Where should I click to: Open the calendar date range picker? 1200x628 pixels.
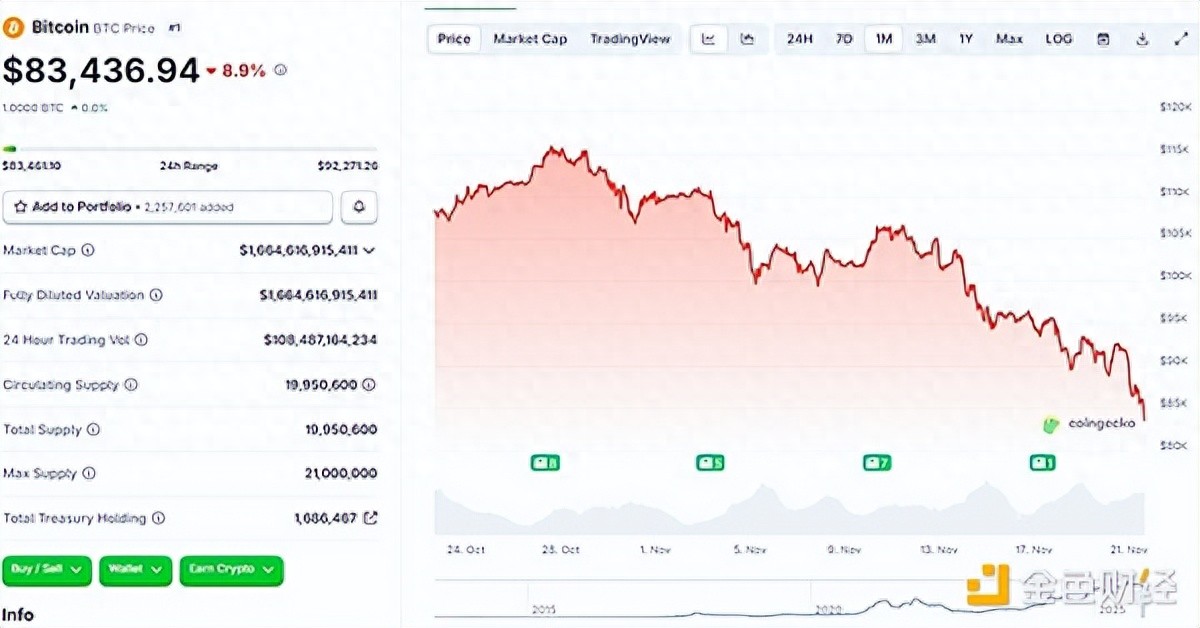1103,39
